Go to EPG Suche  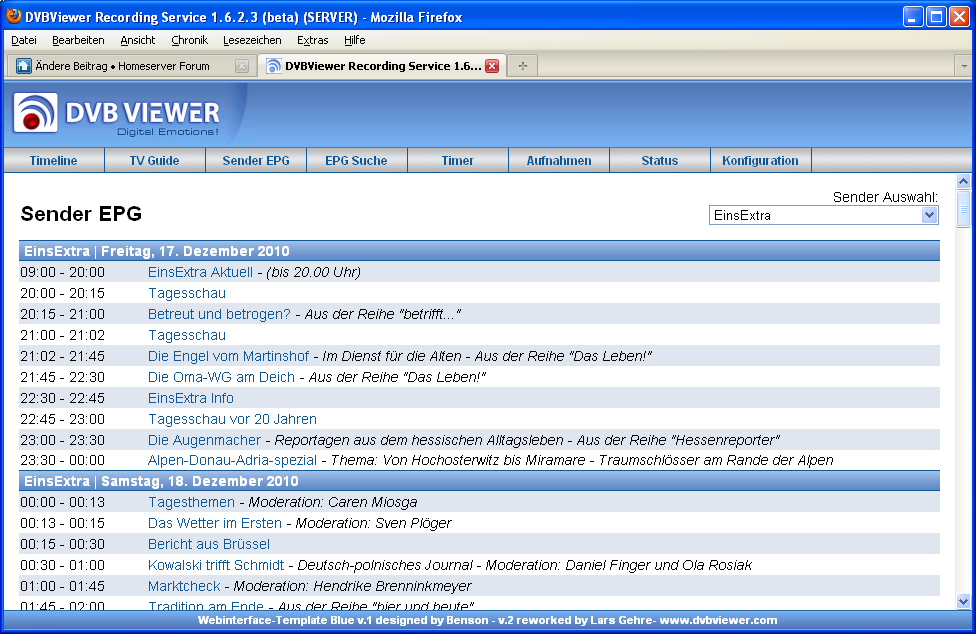[356, 161]
